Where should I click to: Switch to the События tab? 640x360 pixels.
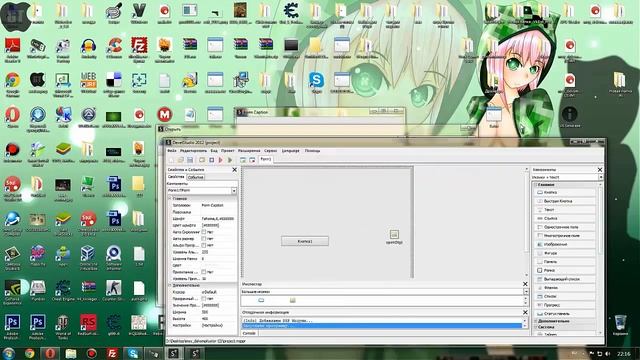[196, 177]
